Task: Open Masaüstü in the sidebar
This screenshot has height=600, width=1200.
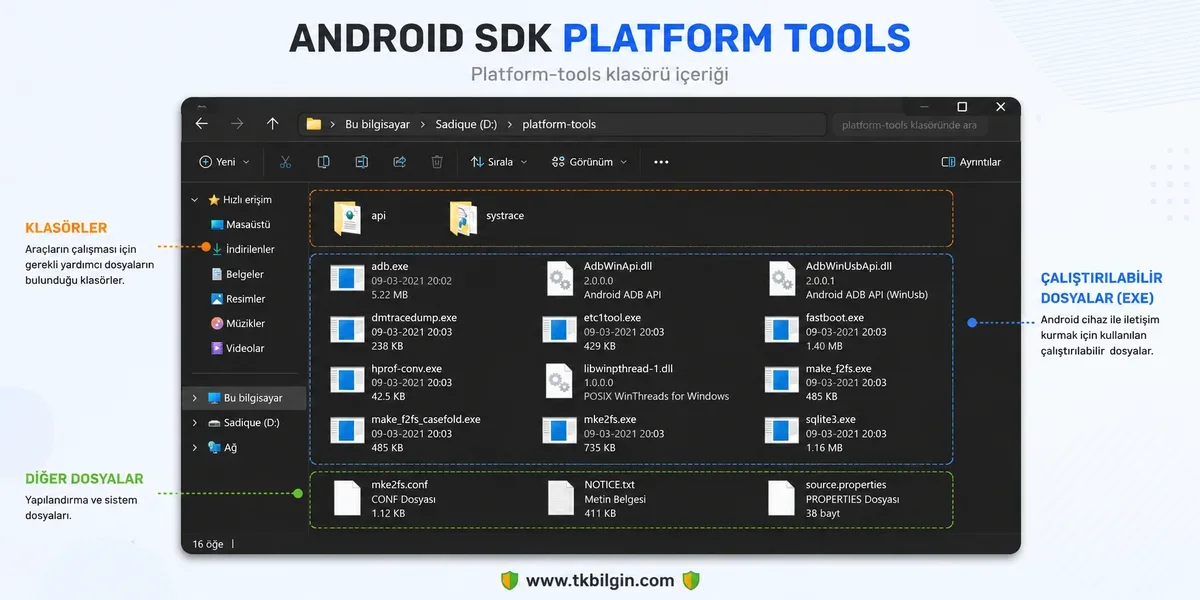Action: pyautogui.click(x=240, y=225)
